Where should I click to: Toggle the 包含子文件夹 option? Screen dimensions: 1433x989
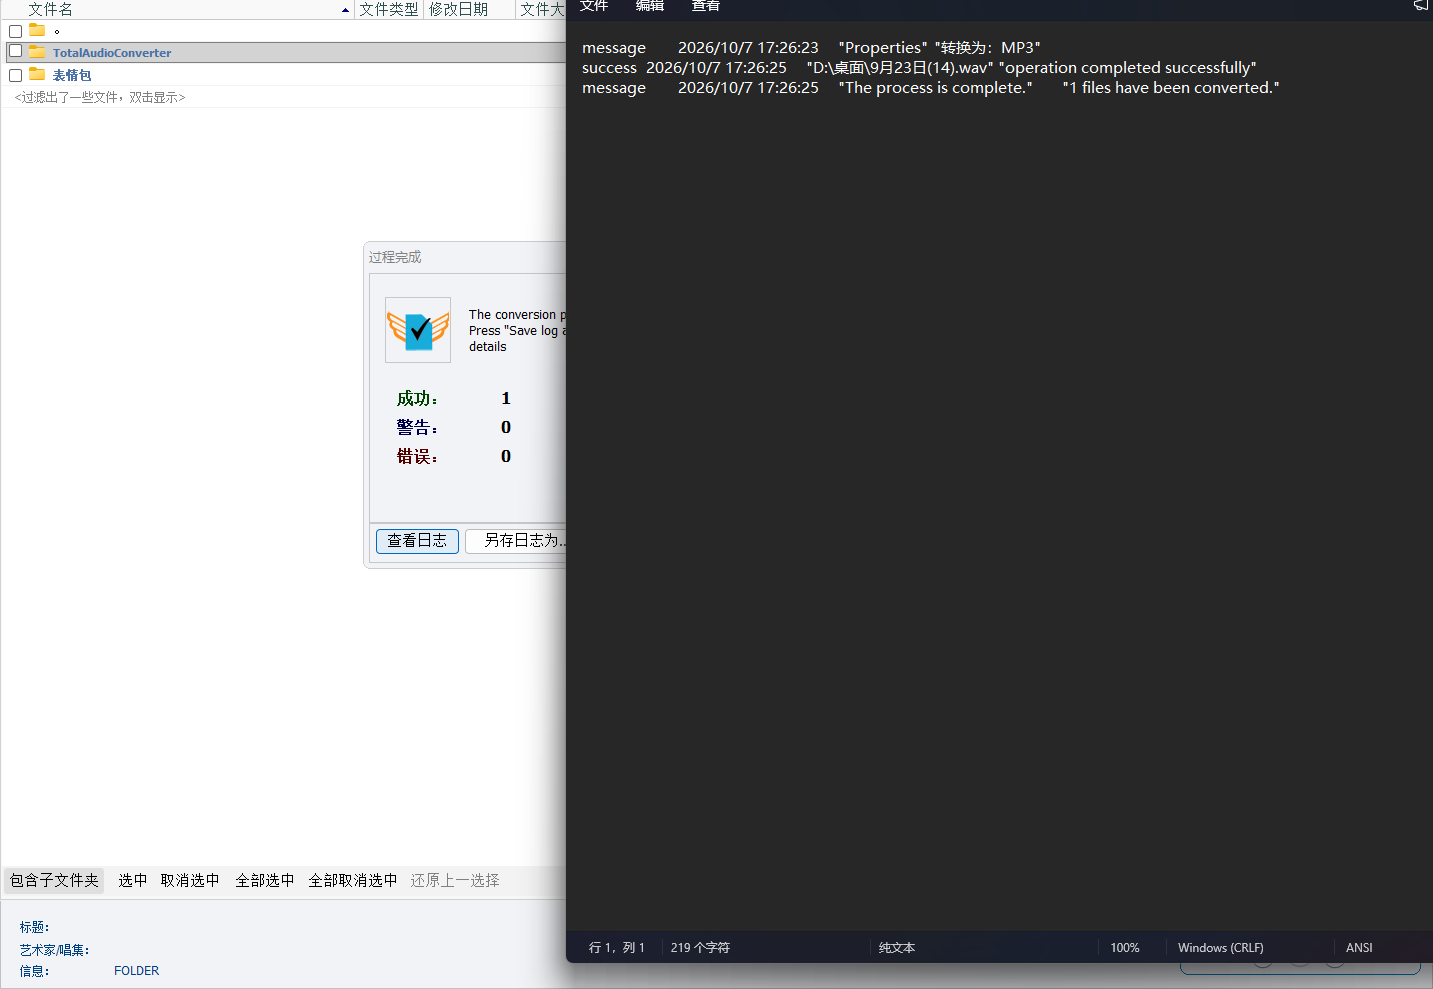54,881
